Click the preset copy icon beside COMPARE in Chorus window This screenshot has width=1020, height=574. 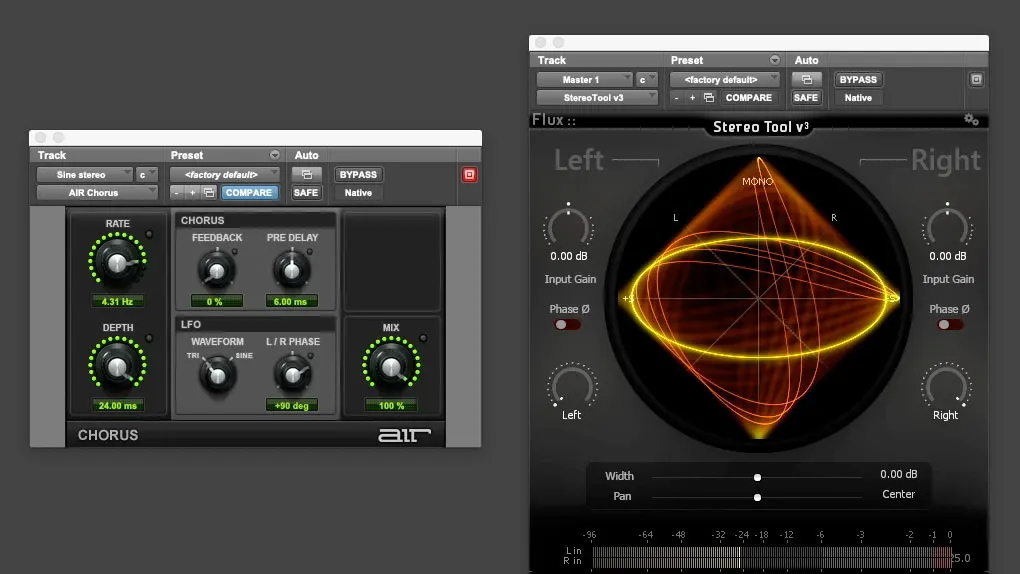point(209,193)
